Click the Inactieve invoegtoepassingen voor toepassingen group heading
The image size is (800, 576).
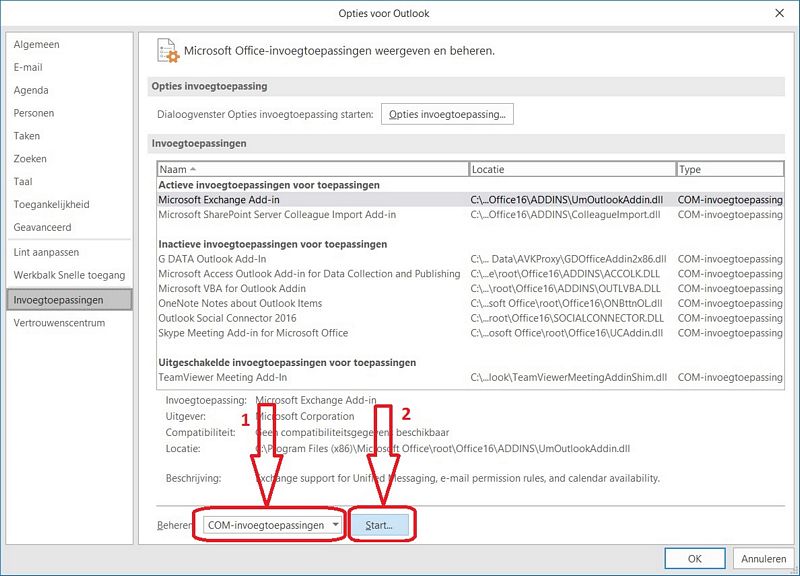(272, 244)
